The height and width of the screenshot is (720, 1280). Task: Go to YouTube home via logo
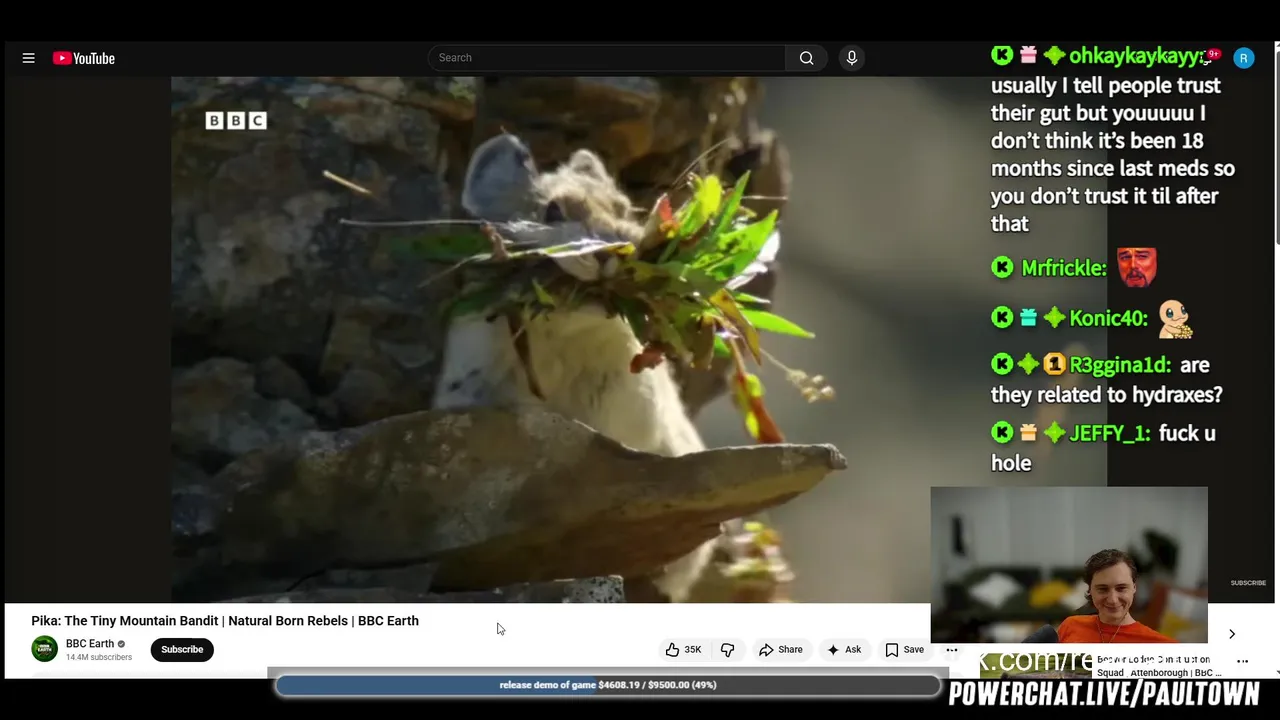(x=84, y=58)
